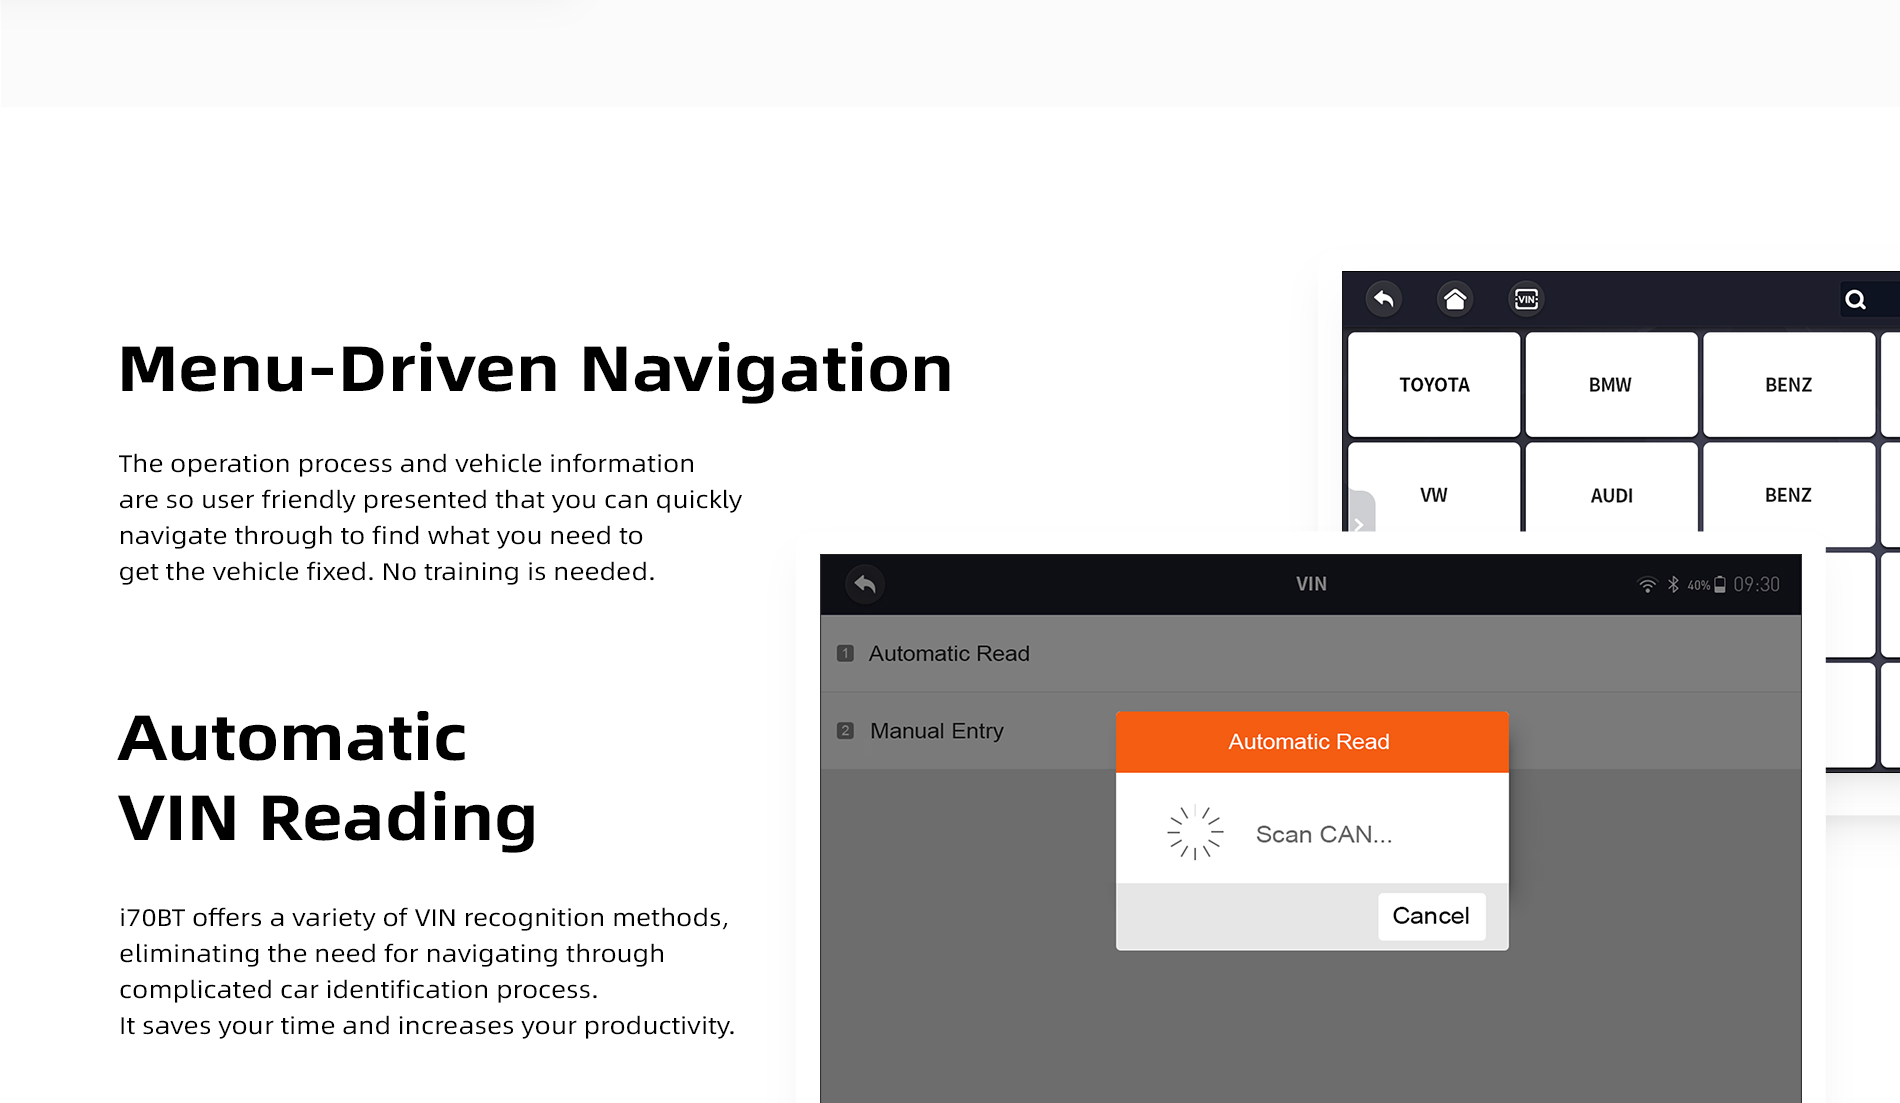Open the VIN scan icon in the toolbar
The image size is (1900, 1103).
1526,299
